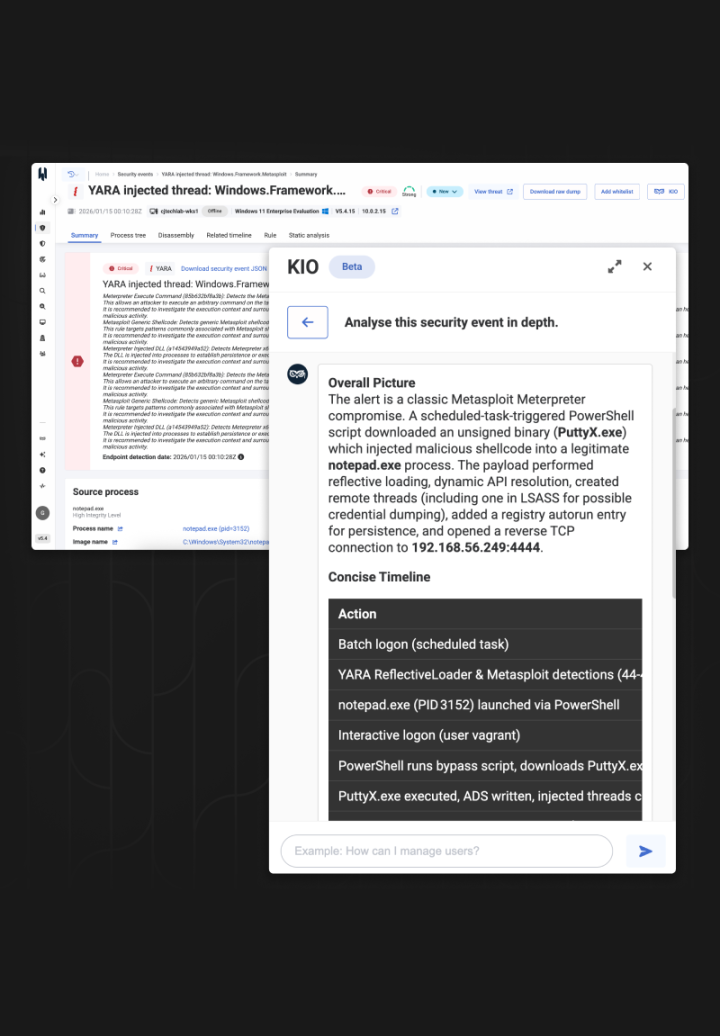Go back using the KIO arrow button
Screen dimensions: 720x1036
coord(307,322)
